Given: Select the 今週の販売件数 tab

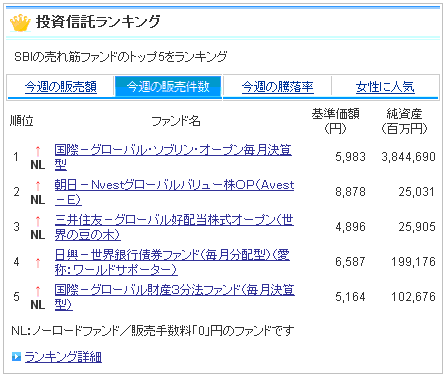Looking at the screenshot, I should coord(168,87).
